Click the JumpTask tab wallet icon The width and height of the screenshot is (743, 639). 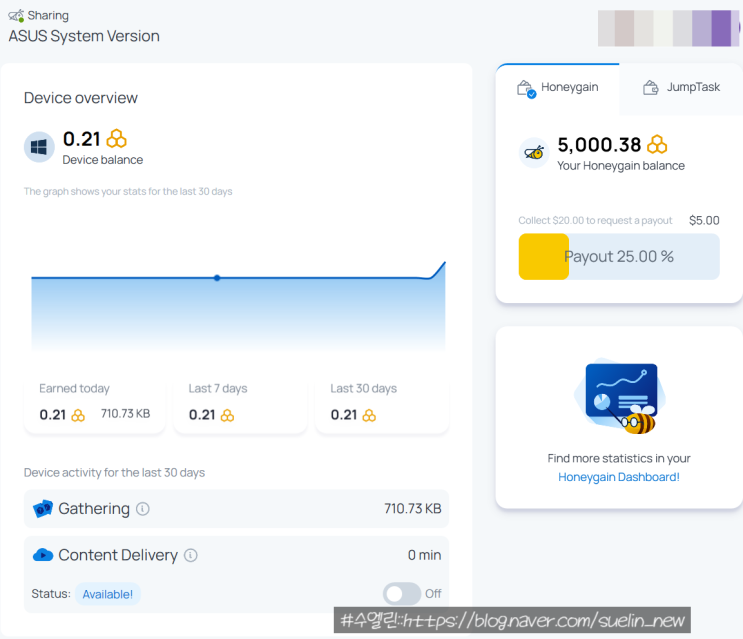(651, 88)
